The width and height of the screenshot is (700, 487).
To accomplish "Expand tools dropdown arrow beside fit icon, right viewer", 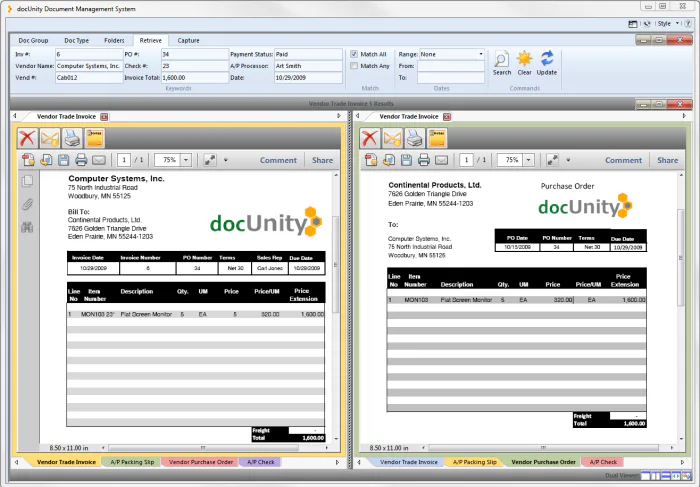I will click(x=568, y=160).
